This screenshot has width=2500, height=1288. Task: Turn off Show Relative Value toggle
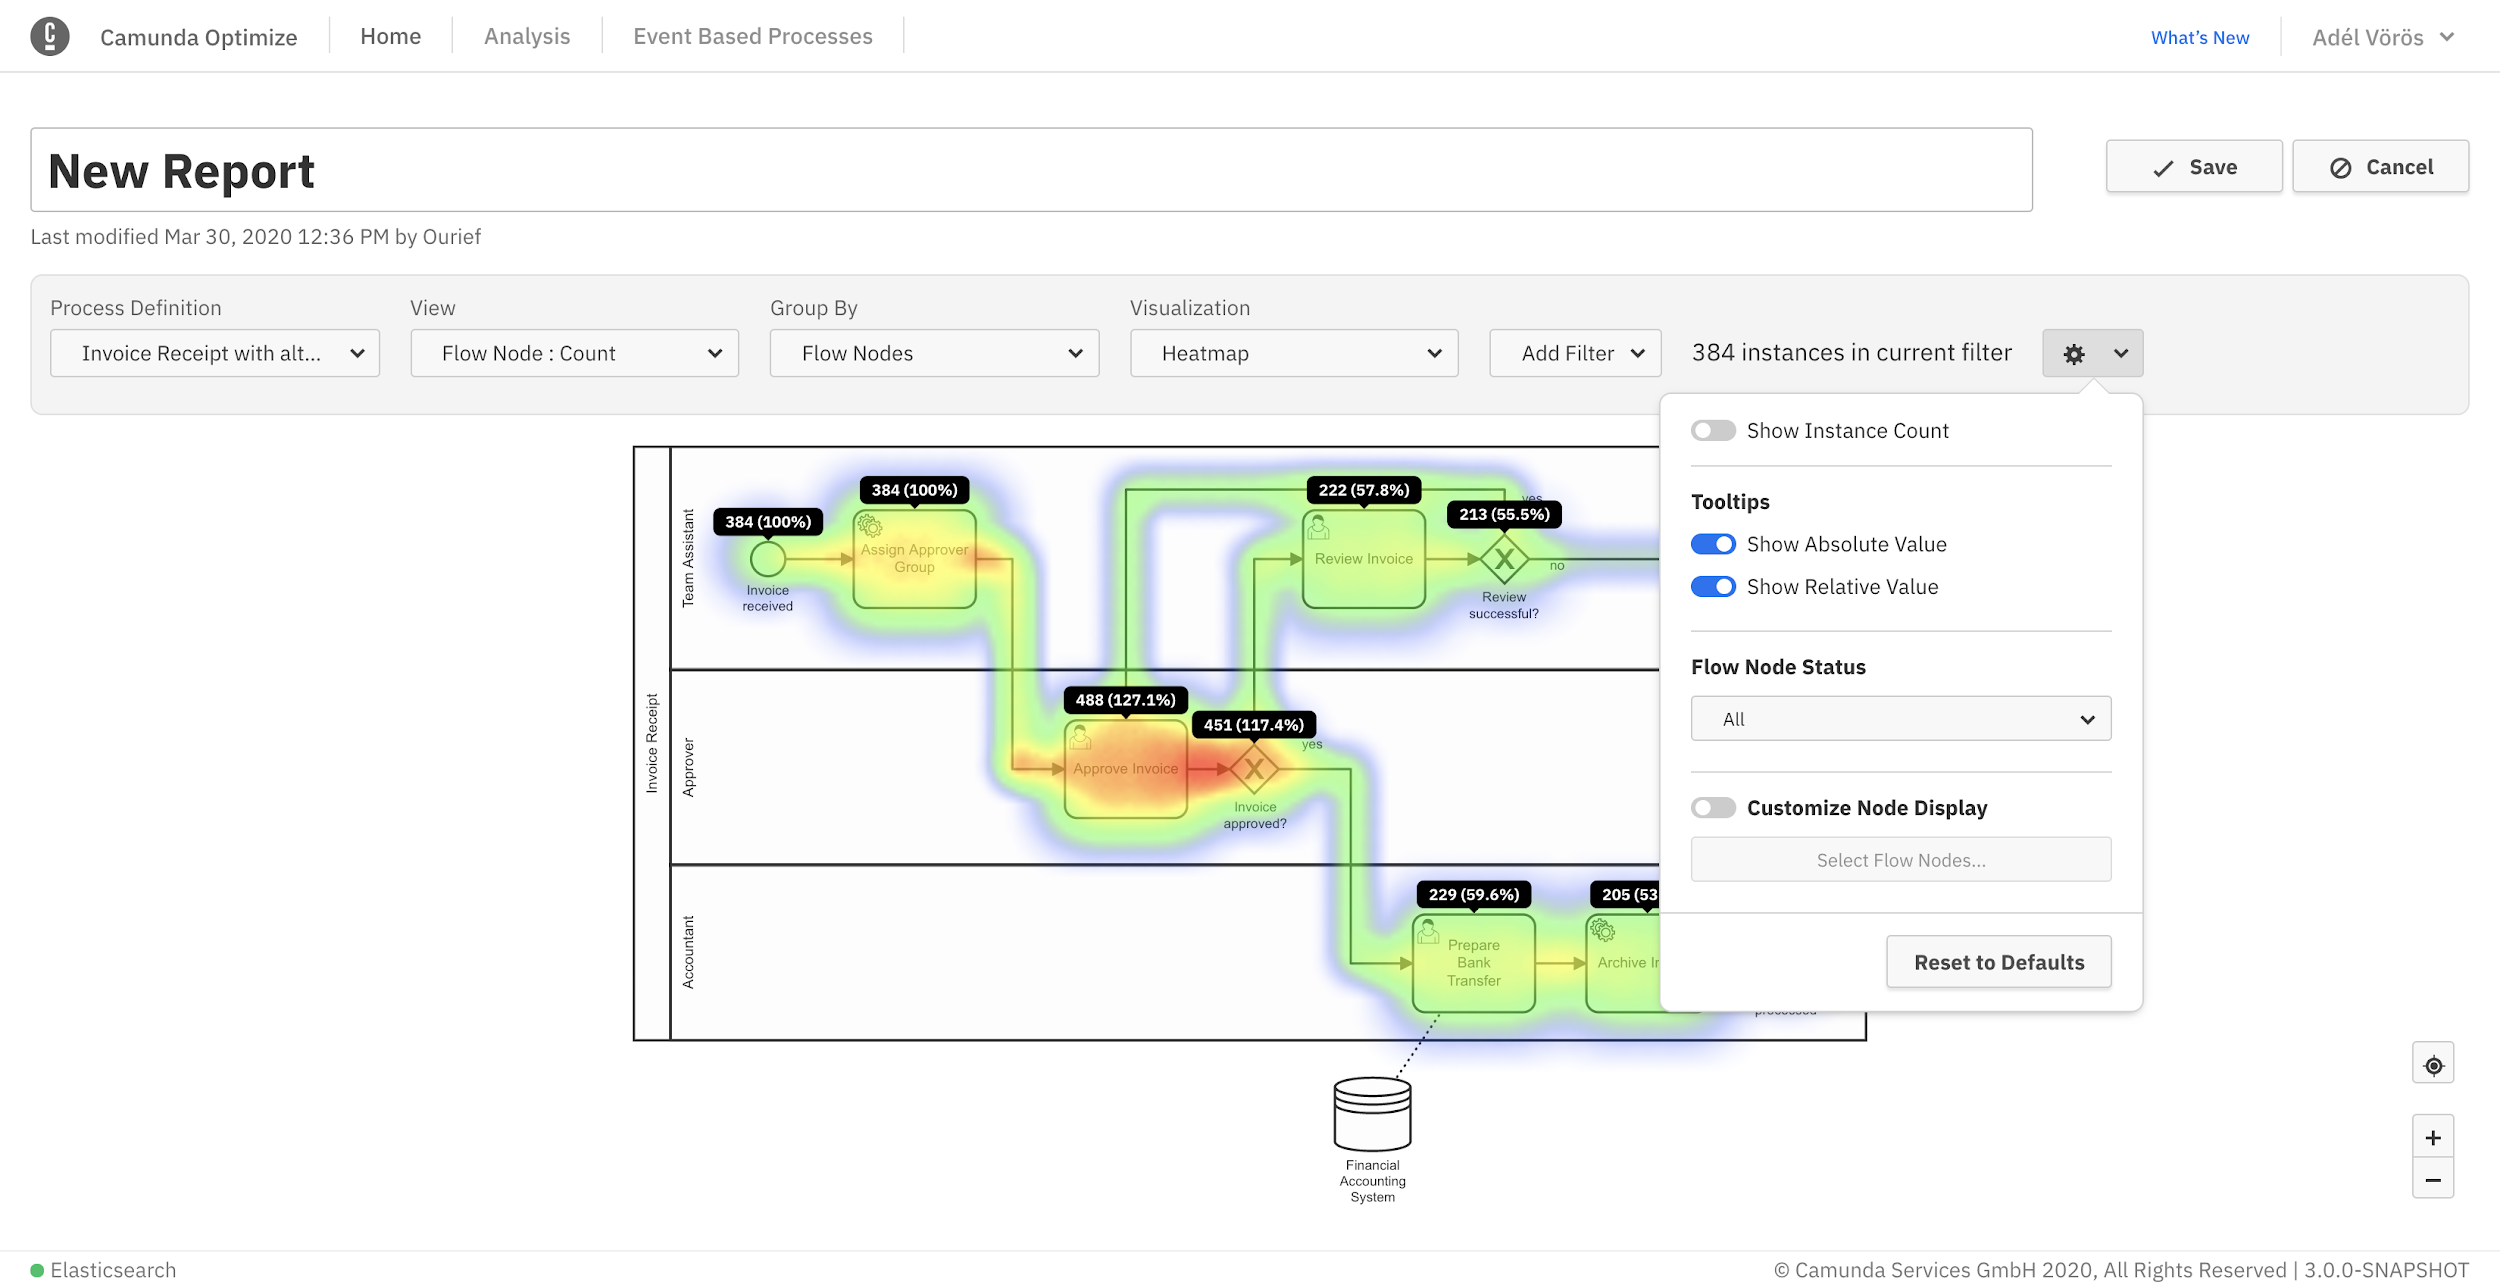pyautogui.click(x=1713, y=587)
